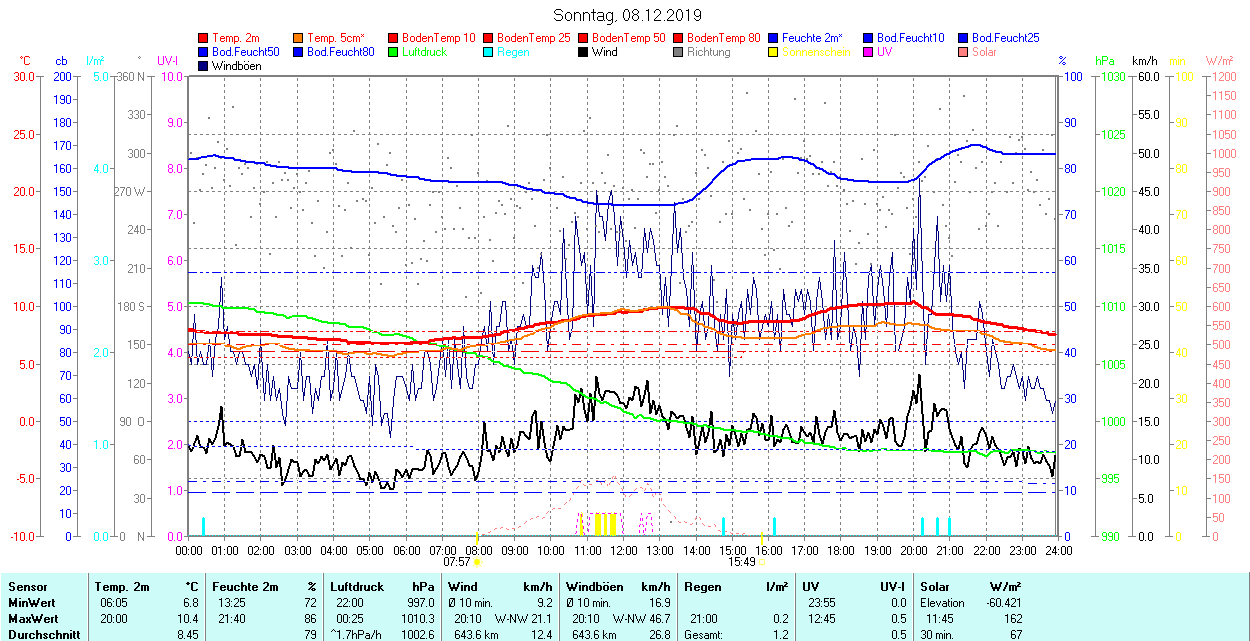The height and width of the screenshot is (641, 1250).
Task: Click the green Luftdruck legend swatch
Action: [x=394, y=52]
